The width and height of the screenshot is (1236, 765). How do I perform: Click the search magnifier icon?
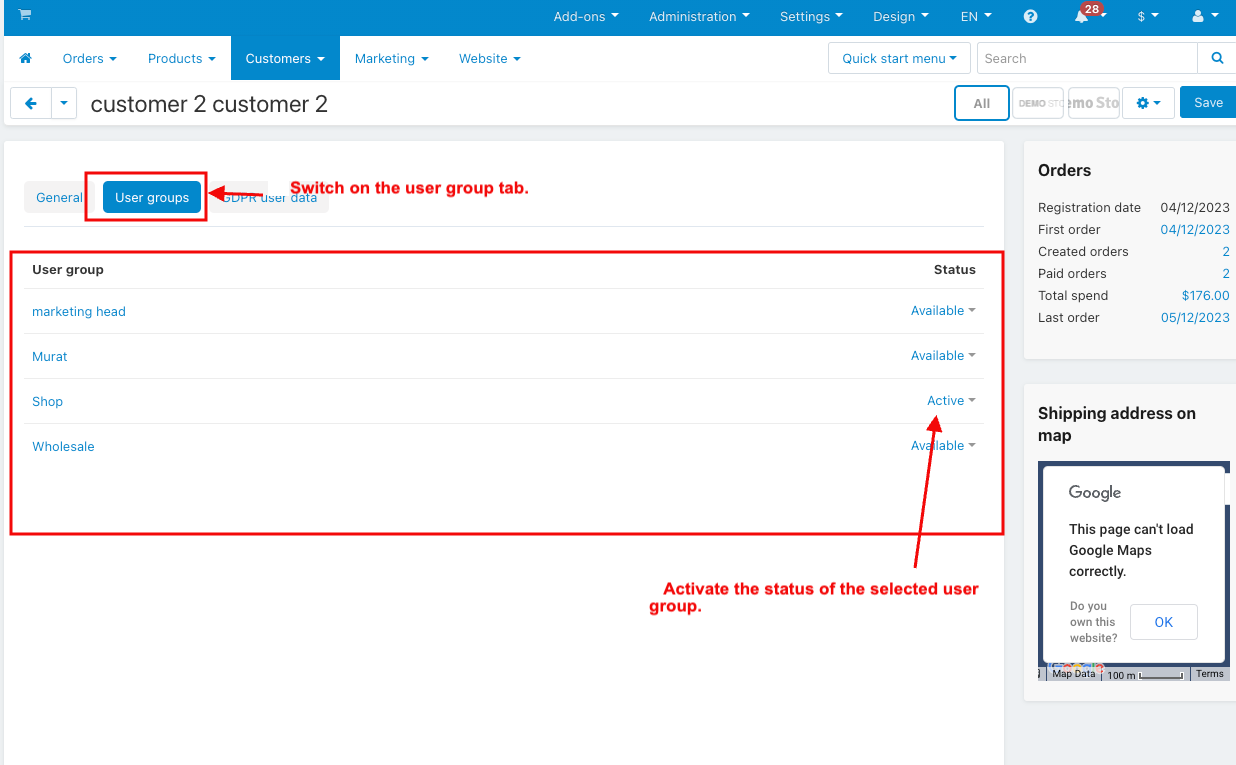coord(1217,59)
